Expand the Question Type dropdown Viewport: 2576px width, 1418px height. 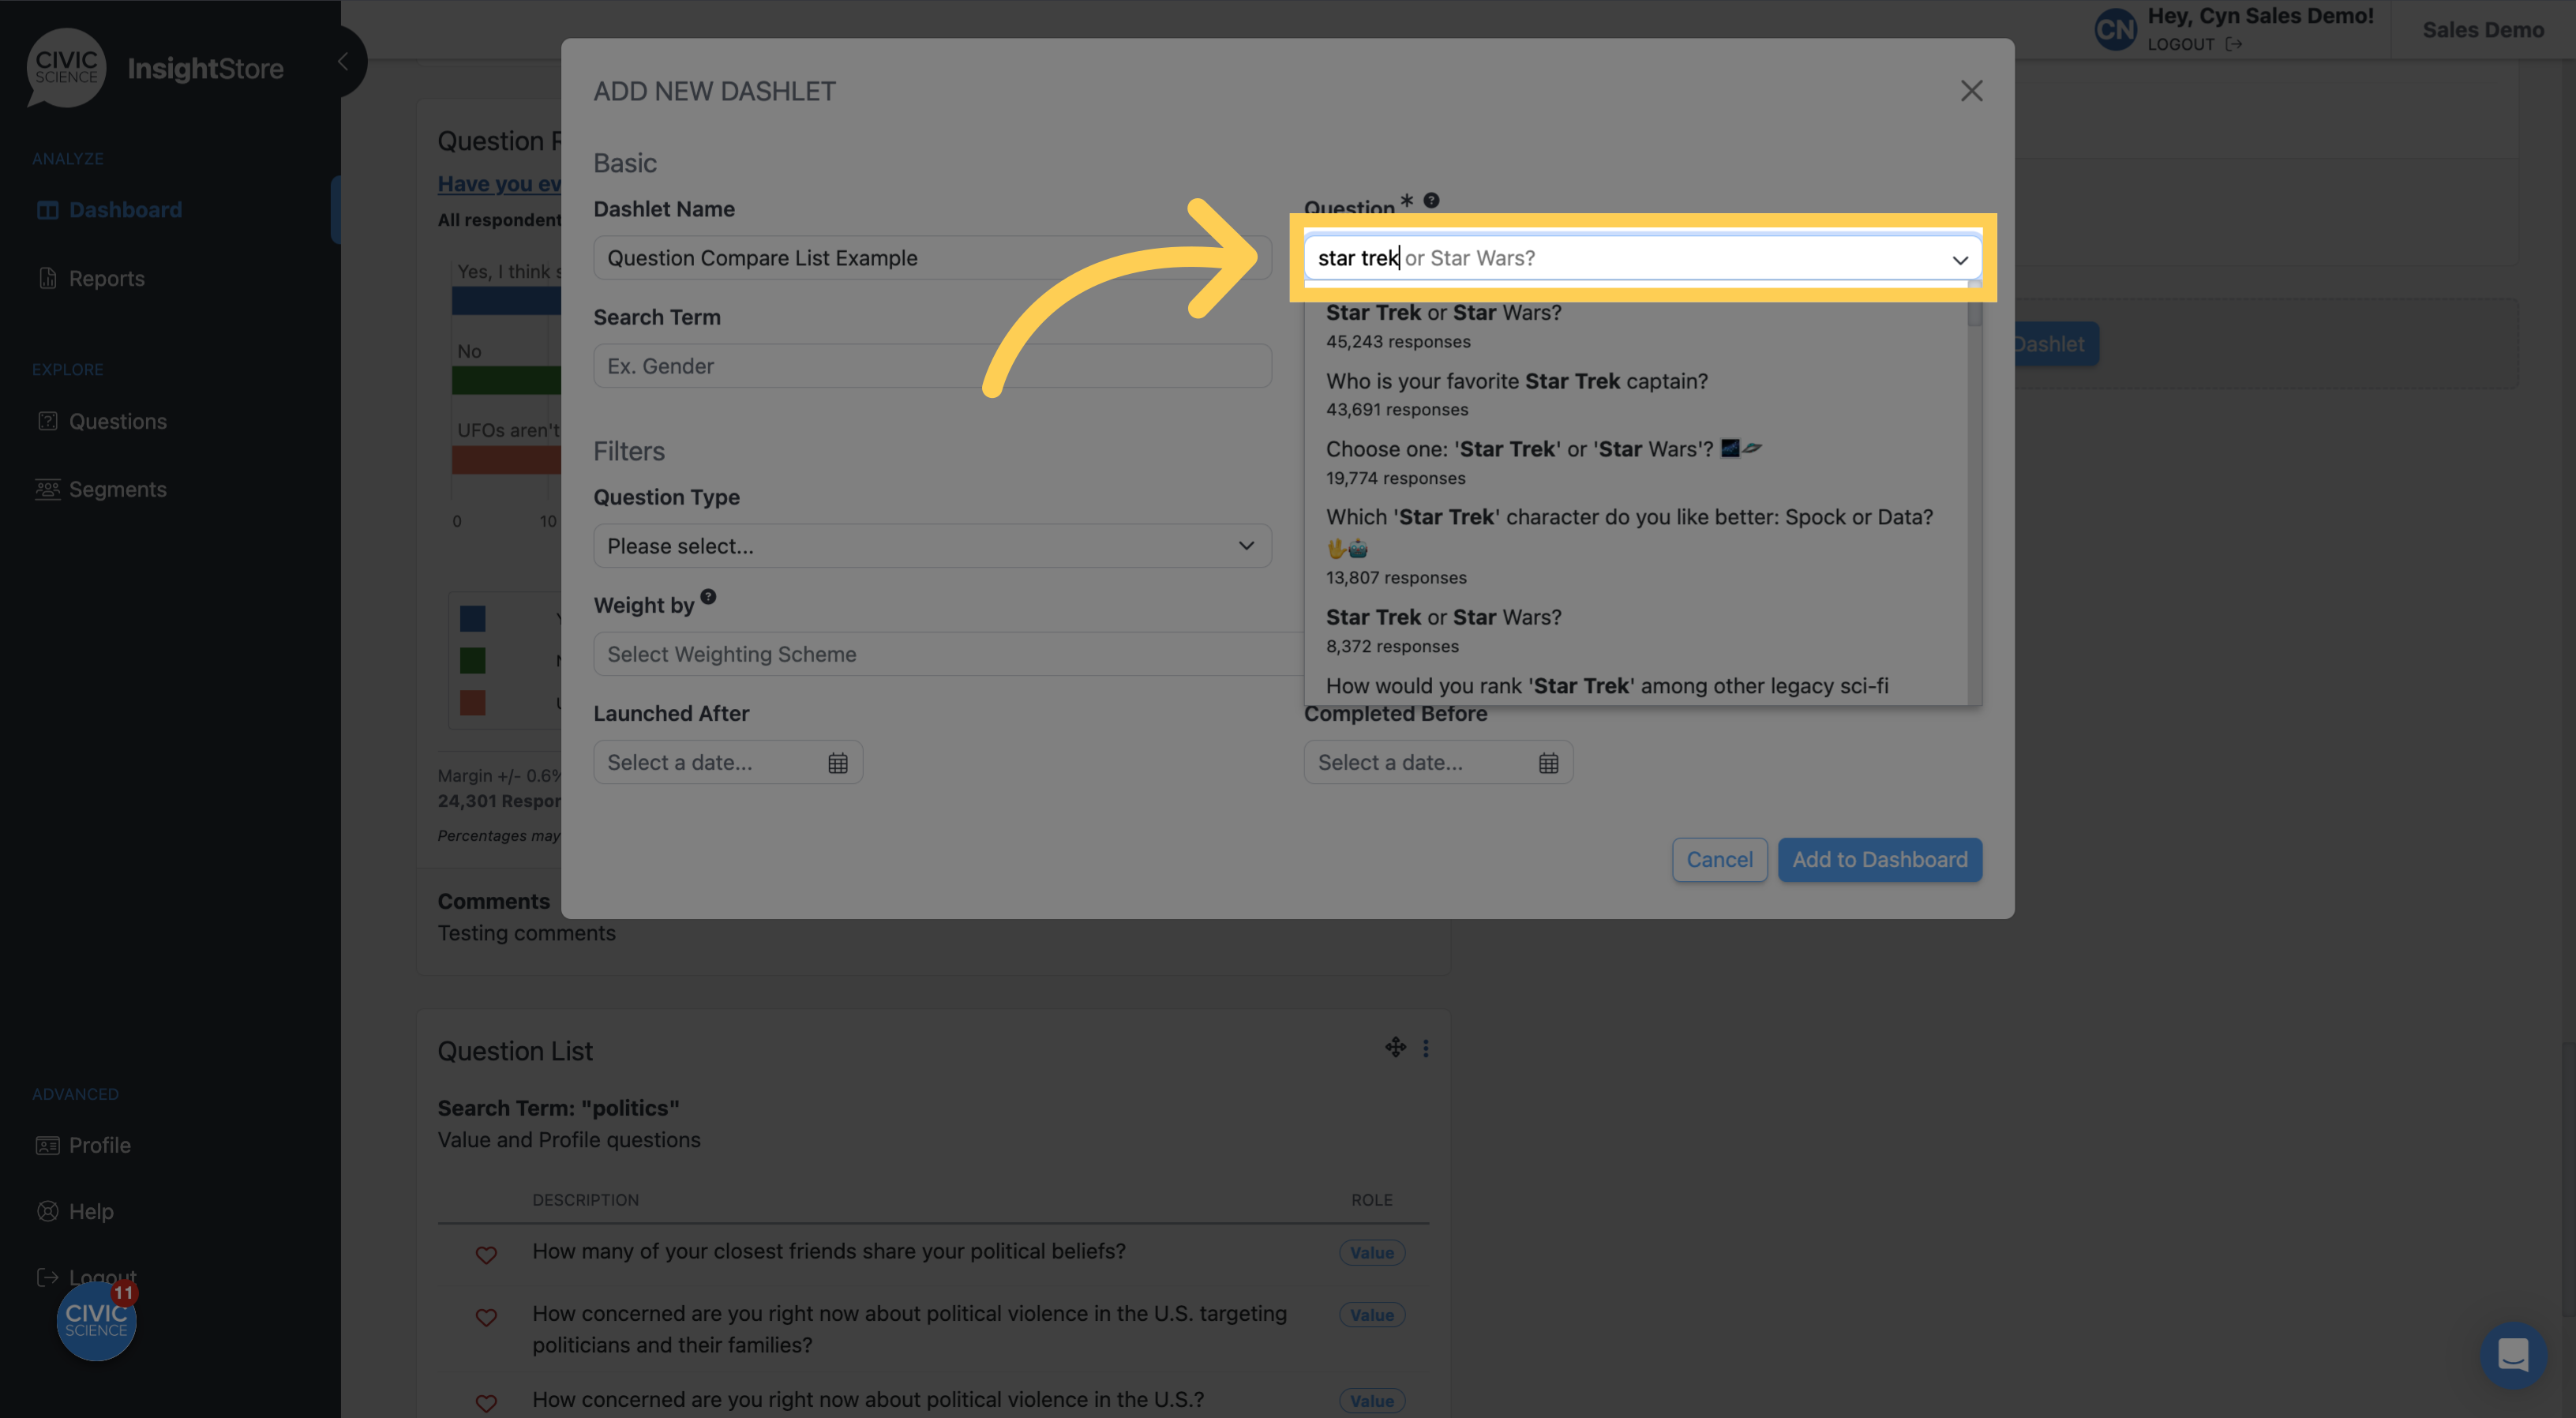pyautogui.click(x=932, y=545)
